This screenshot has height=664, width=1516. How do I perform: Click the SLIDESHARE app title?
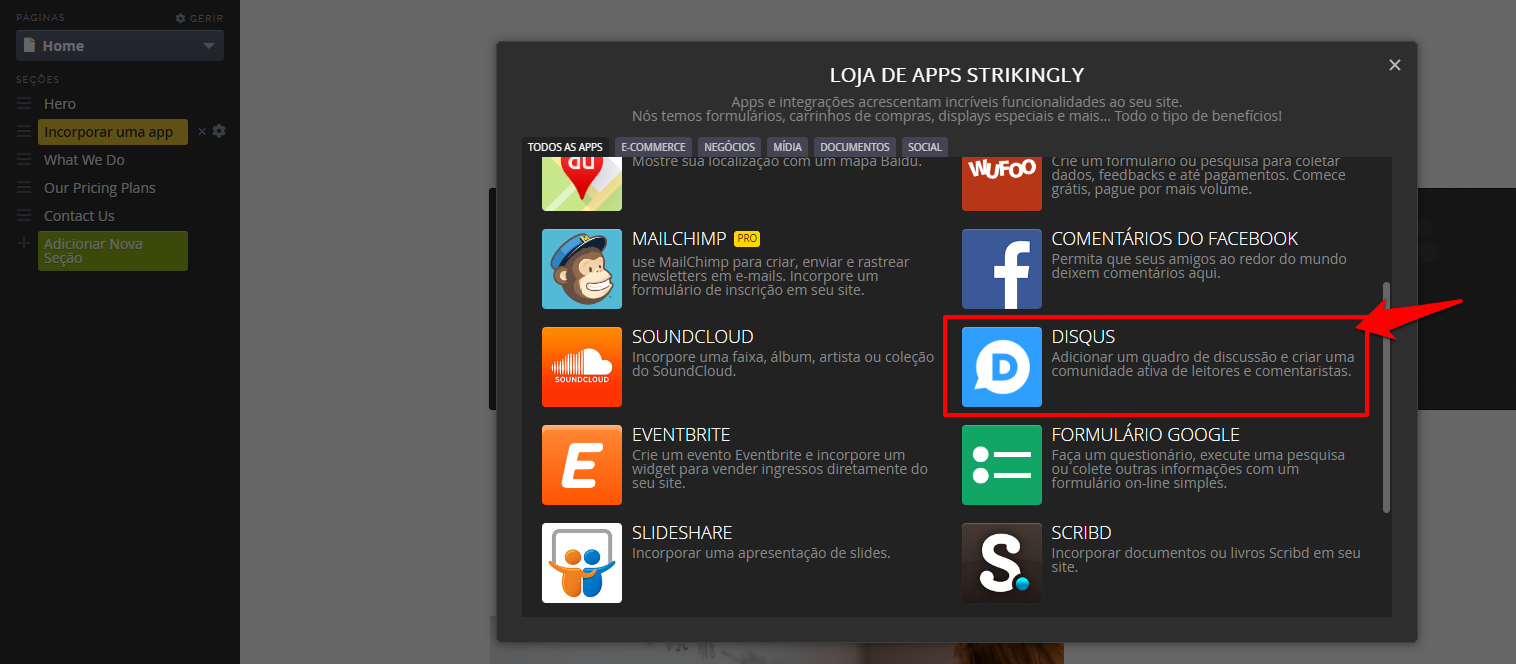(682, 533)
